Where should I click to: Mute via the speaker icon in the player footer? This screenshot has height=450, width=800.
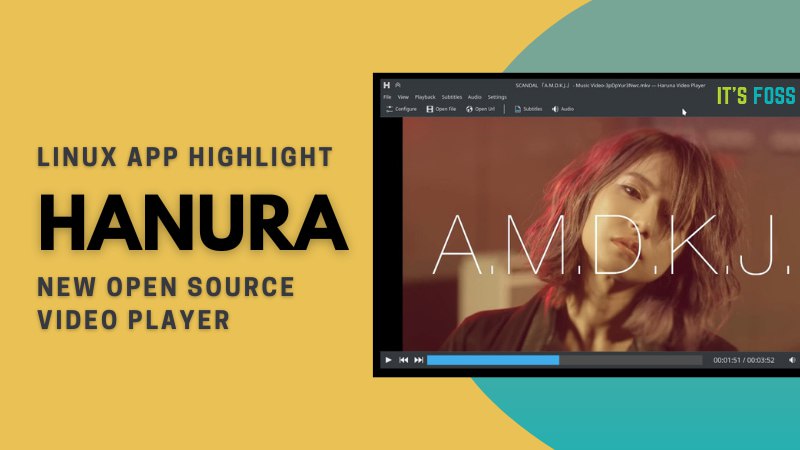(x=792, y=360)
